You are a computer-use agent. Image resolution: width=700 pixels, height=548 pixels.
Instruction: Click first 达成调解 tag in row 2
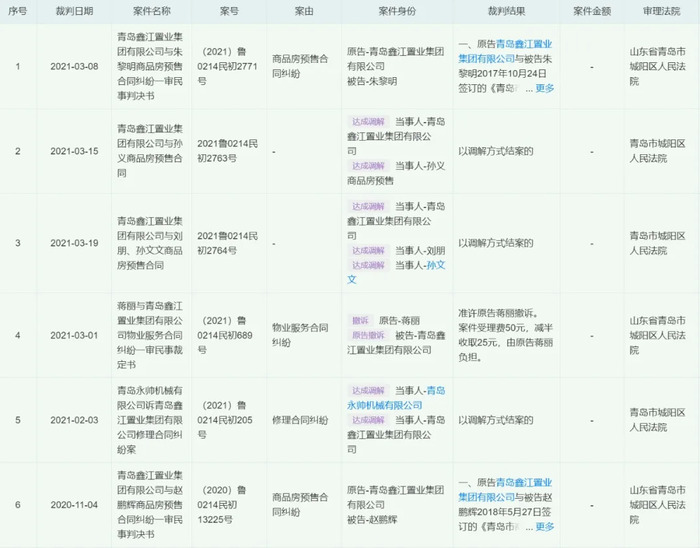(x=368, y=122)
